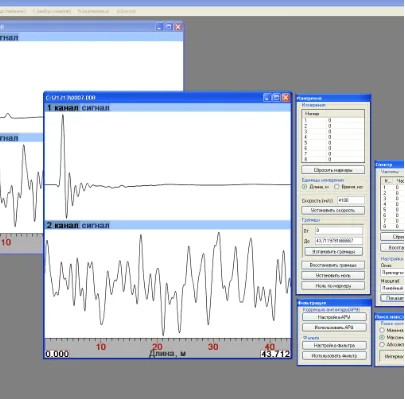Click the 30 tick on front window length axis
The image size is (405, 399).
(213, 347)
